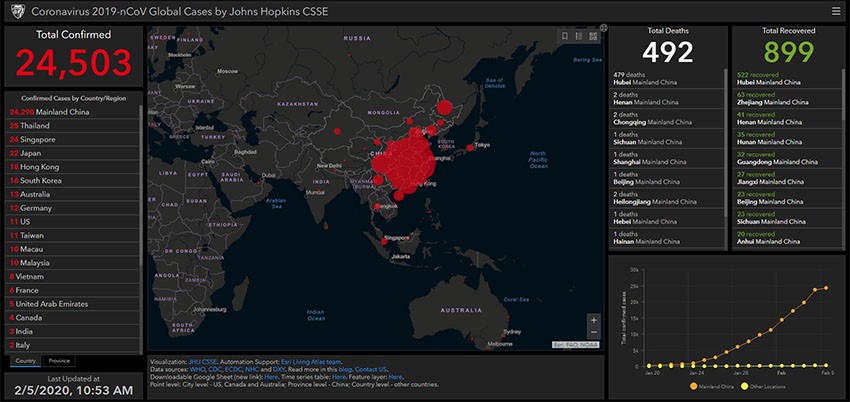Click the '20 recovered Anhui' entry

point(788,238)
